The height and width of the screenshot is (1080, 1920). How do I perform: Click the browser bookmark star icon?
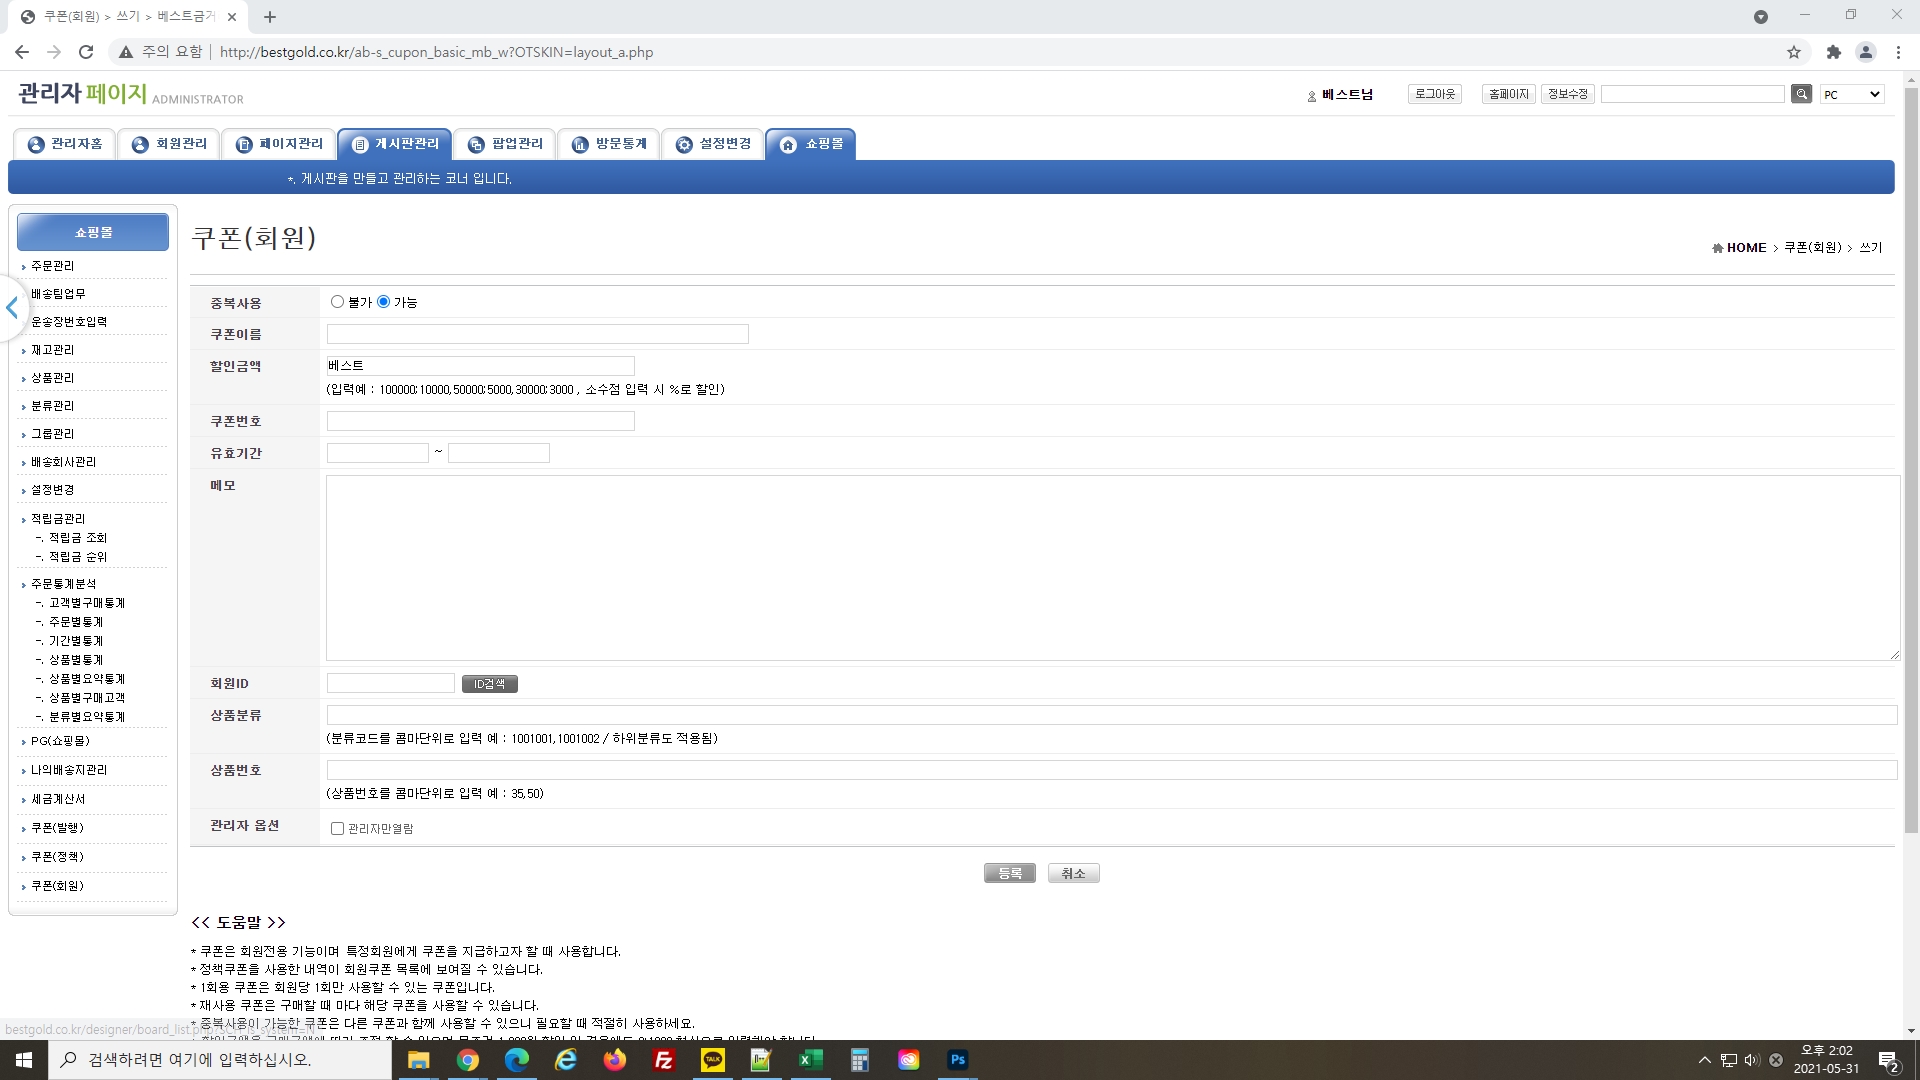click(1794, 52)
